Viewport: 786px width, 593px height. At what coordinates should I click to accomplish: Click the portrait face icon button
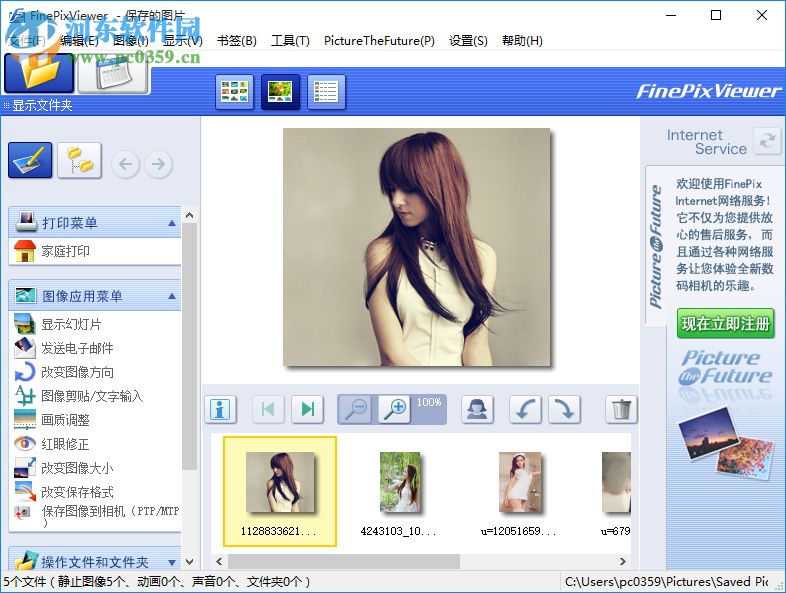coord(477,409)
